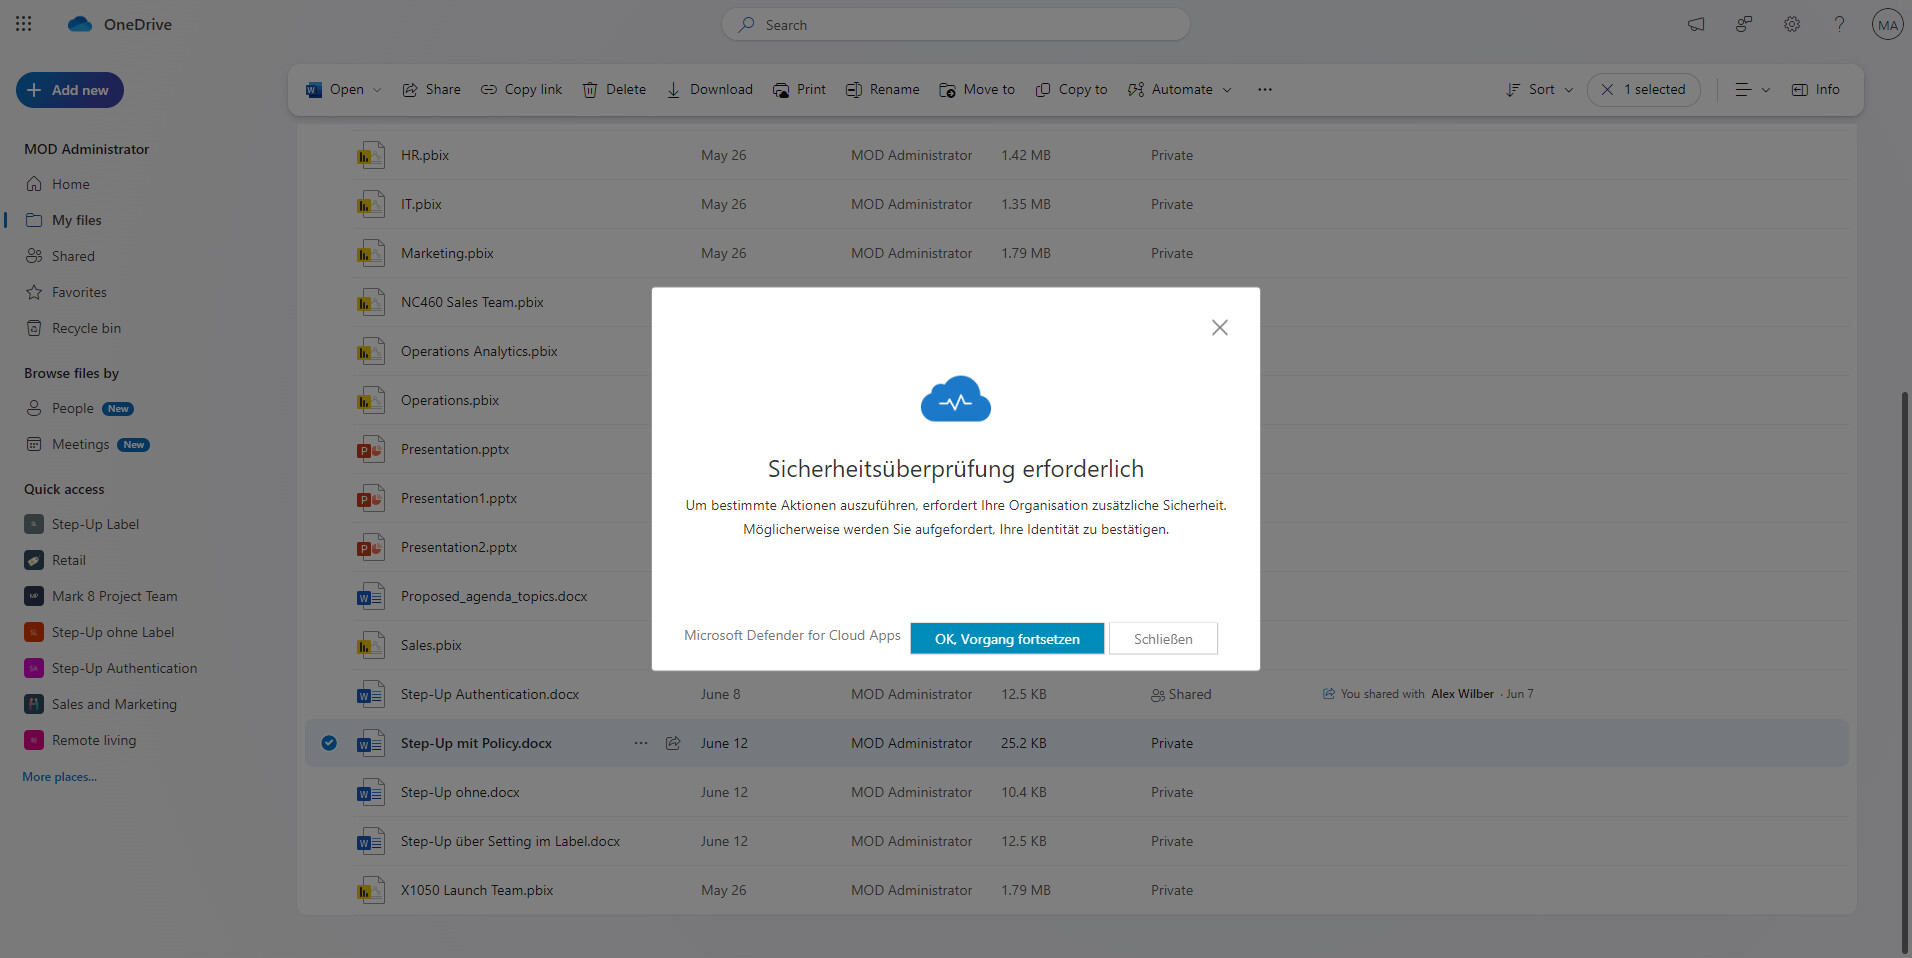Click the Retail quick access icon
Image resolution: width=1912 pixels, height=958 pixels.
(34, 560)
